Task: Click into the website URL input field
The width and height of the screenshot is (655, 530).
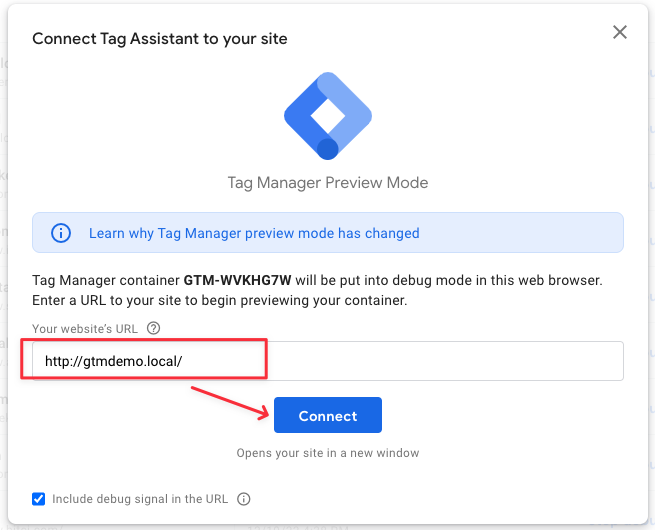Action: [328, 361]
